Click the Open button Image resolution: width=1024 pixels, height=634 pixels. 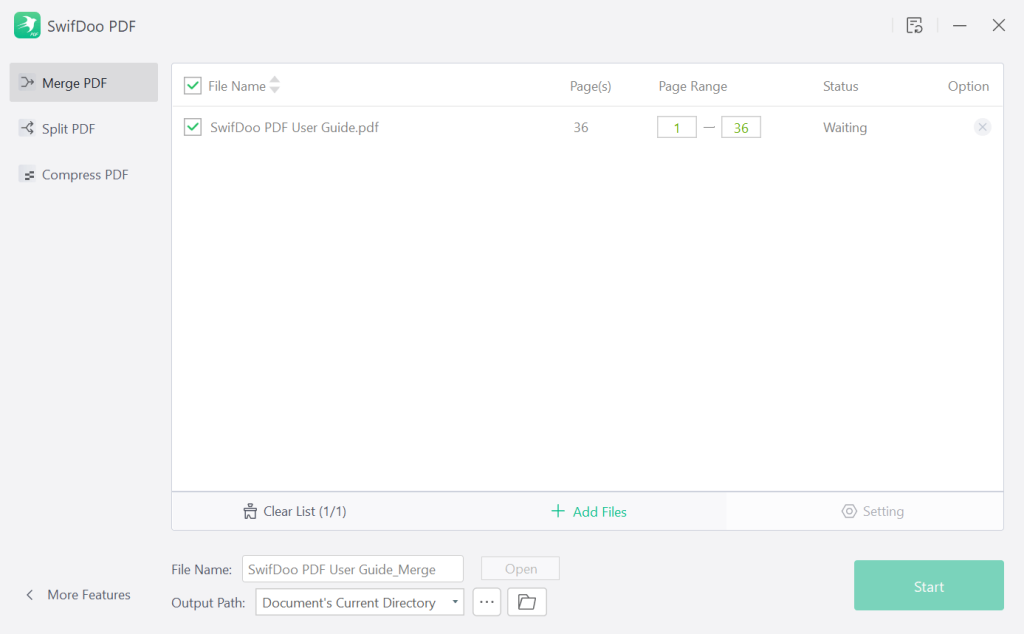(x=520, y=569)
